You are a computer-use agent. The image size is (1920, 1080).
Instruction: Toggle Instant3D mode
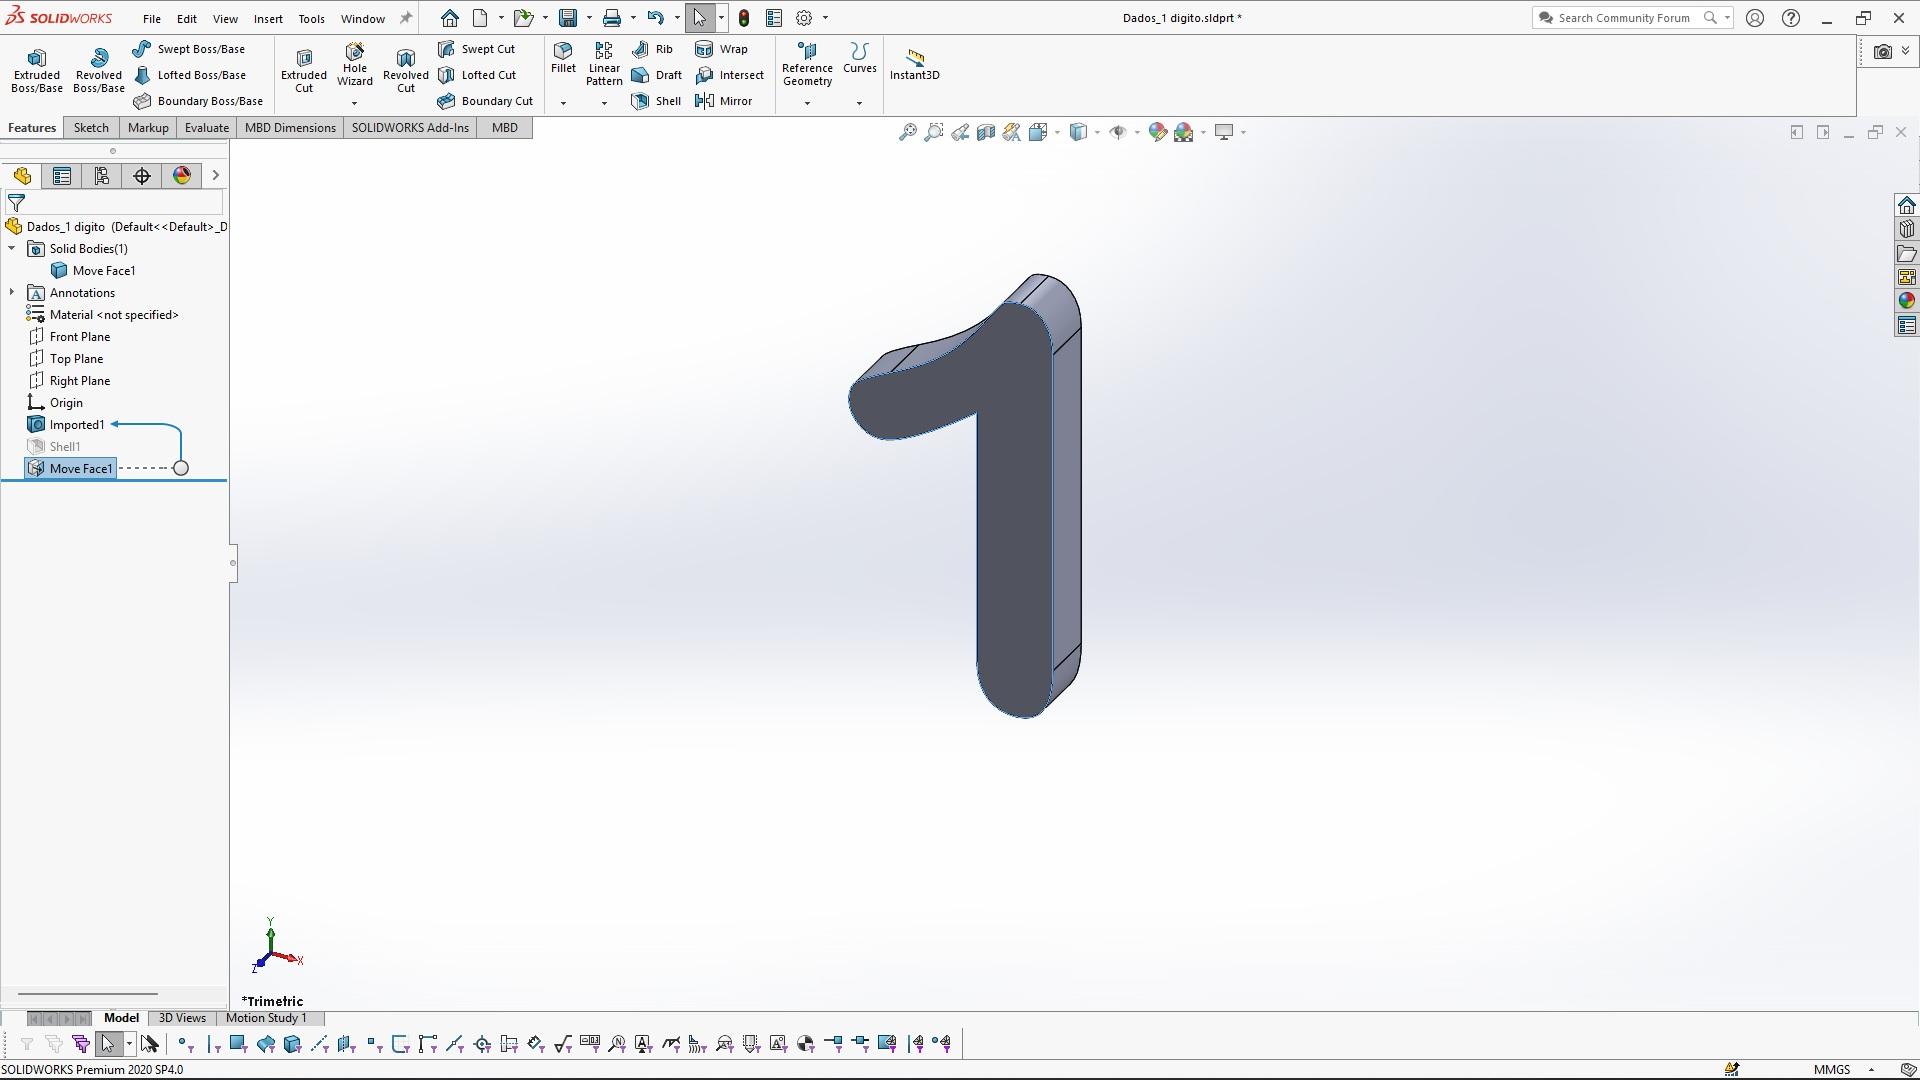(914, 64)
